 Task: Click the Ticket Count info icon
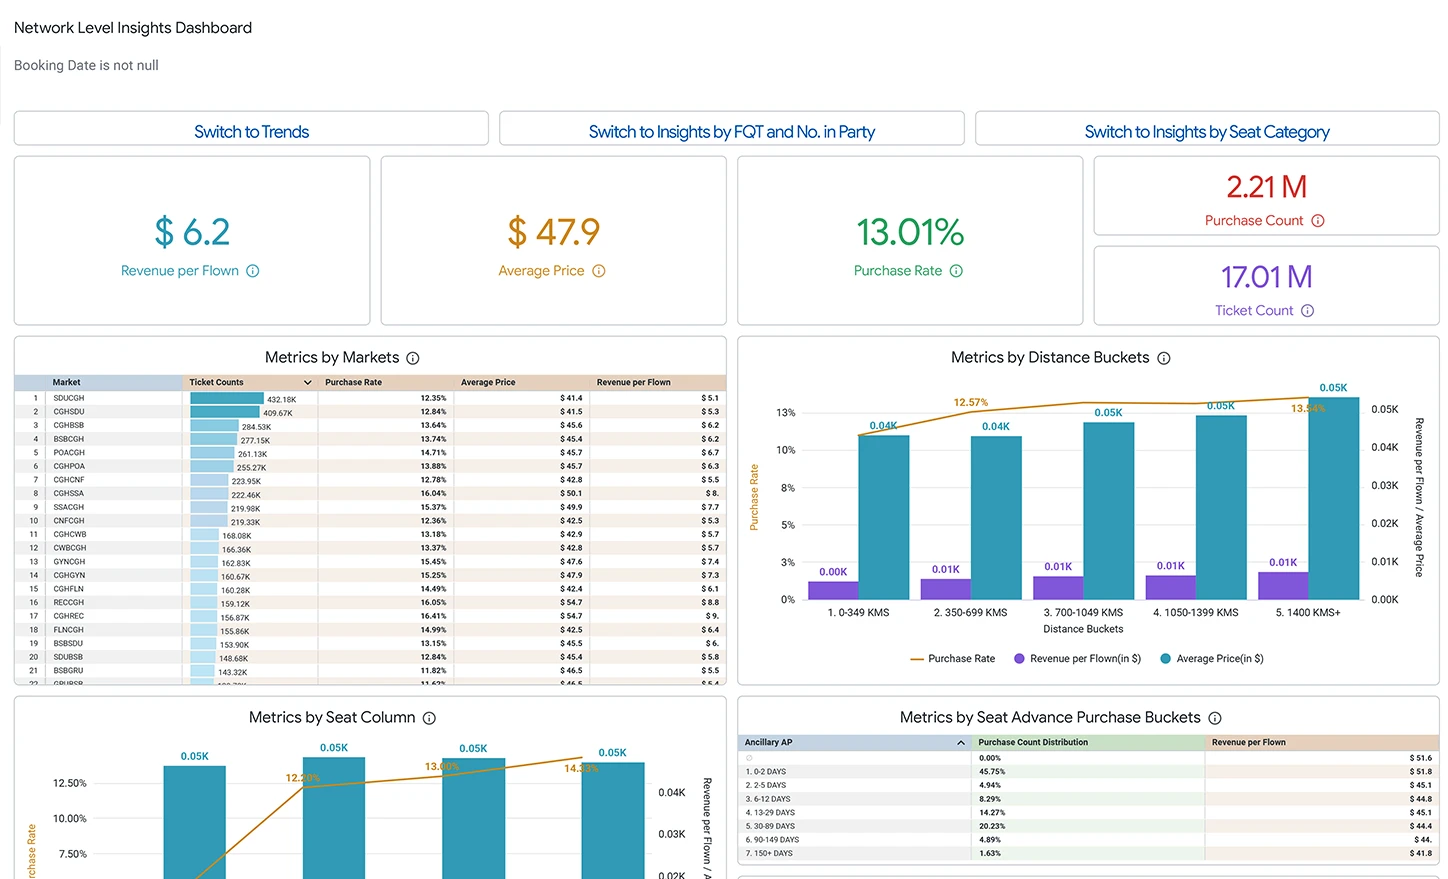pyautogui.click(x=1307, y=311)
